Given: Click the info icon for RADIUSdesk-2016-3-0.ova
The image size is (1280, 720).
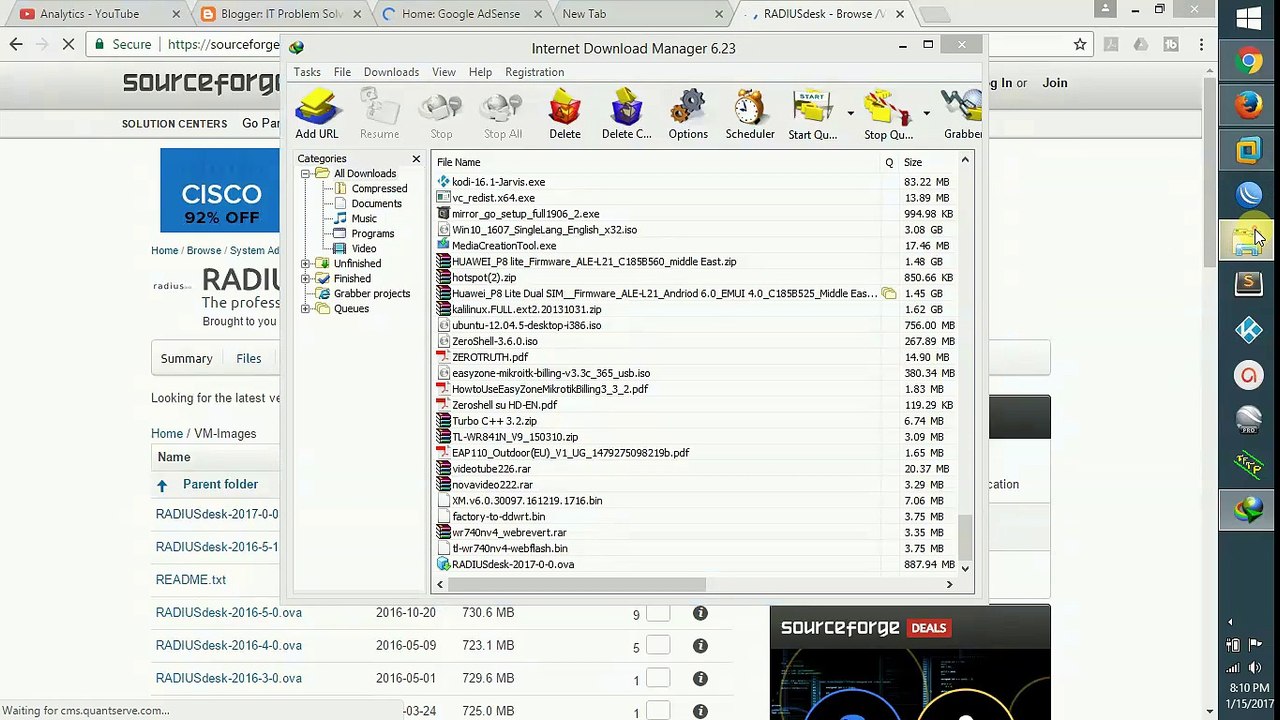Looking at the screenshot, I should [x=700, y=679].
